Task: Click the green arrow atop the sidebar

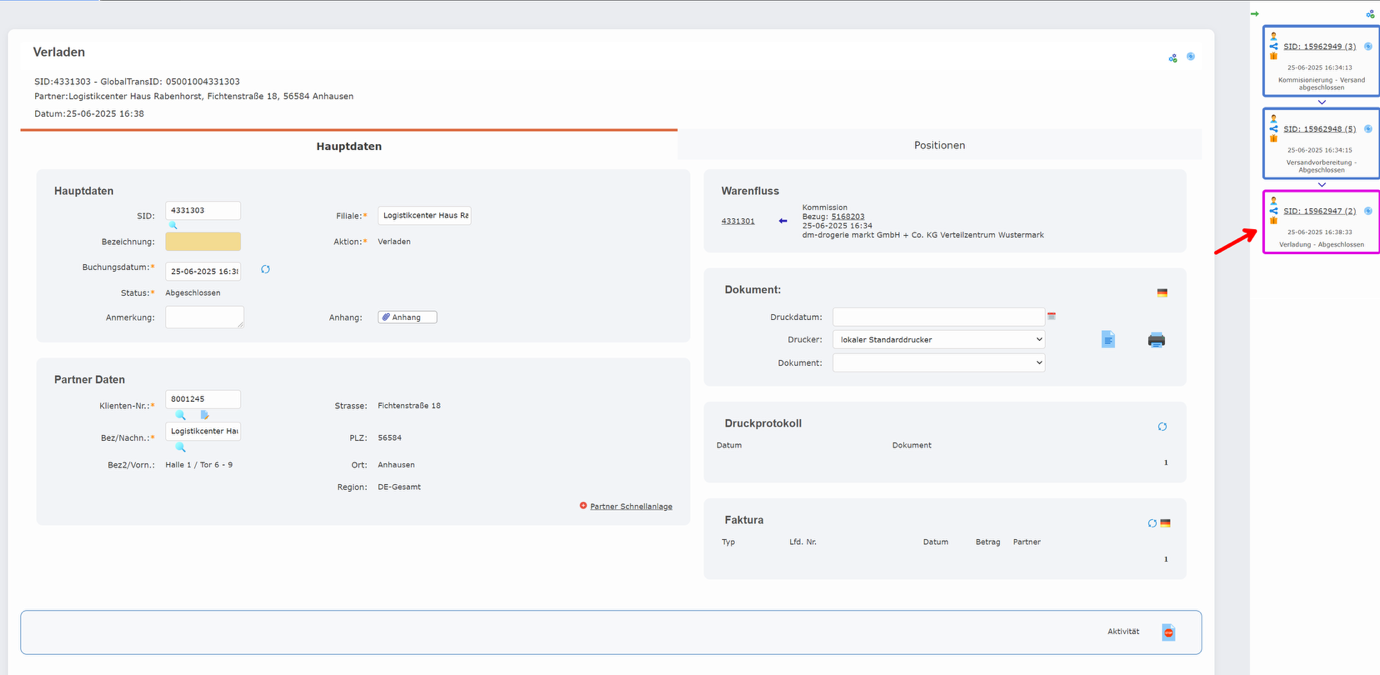Action: pyautogui.click(x=1255, y=14)
